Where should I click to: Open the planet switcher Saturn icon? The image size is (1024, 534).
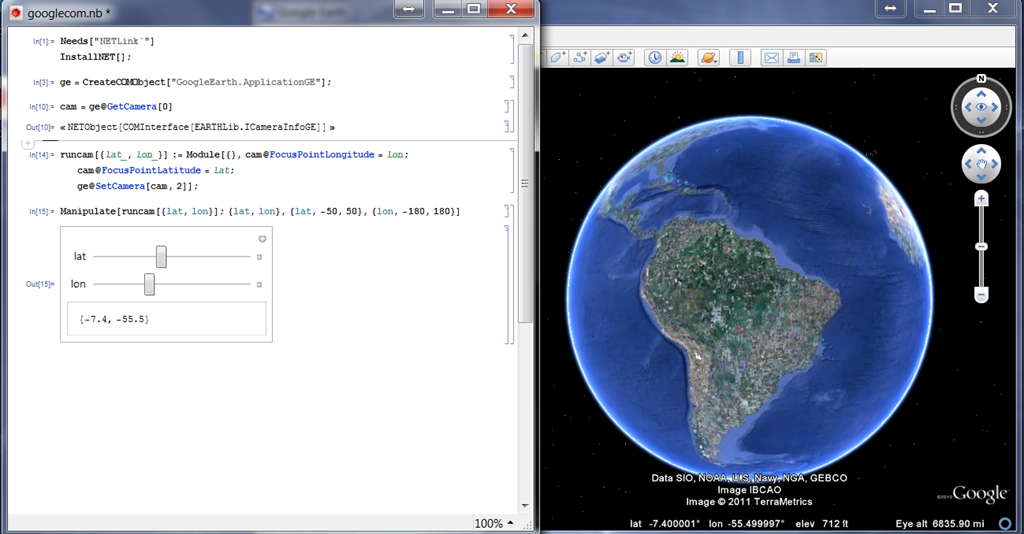(x=708, y=57)
